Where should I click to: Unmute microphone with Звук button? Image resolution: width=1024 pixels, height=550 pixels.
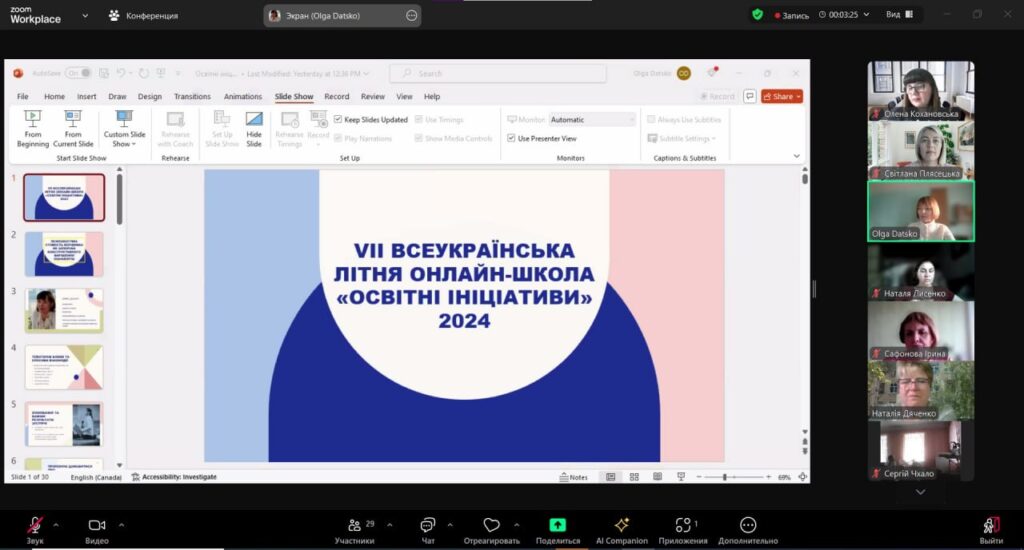pyautogui.click(x=35, y=530)
